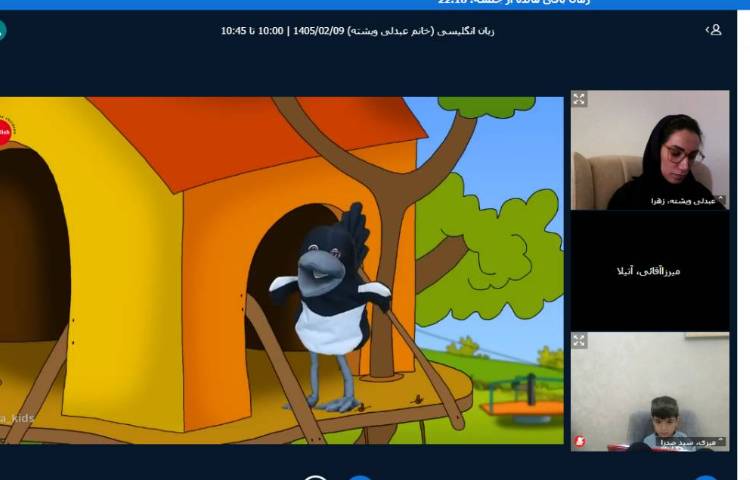
Task: Click the teacher's webcam thumbnail
Action: pyautogui.click(x=650, y=150)
